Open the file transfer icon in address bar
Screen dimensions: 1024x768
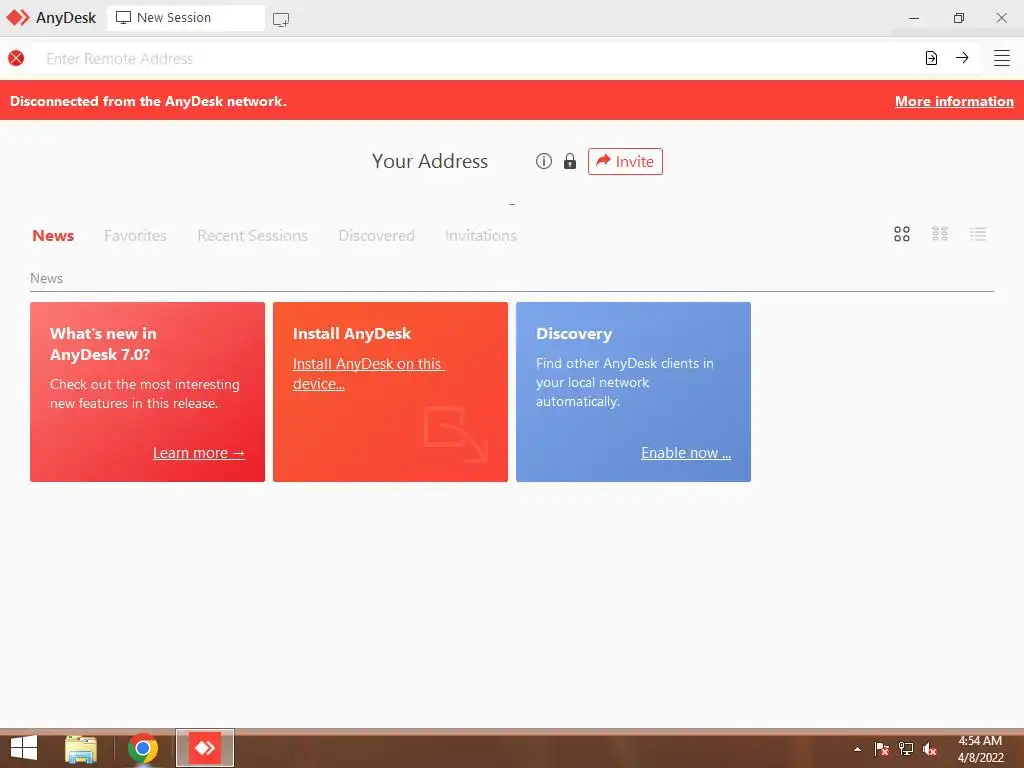pyautogui.click(x=931, y=58)
